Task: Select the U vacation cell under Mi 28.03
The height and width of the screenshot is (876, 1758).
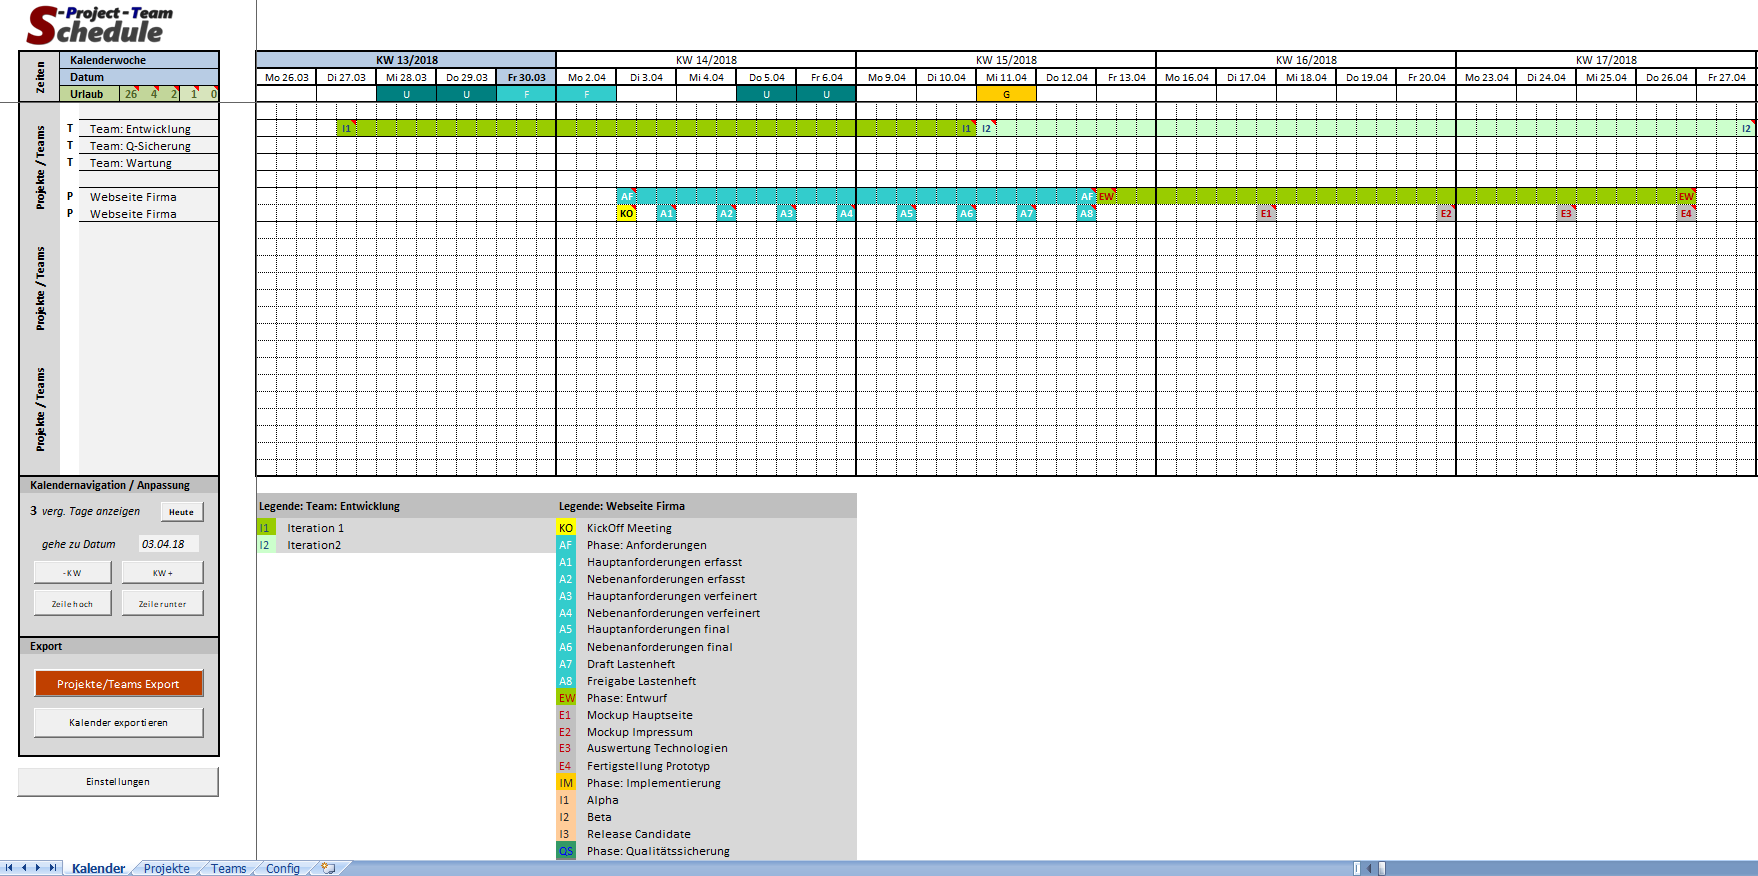Action: click(x=406, y=94)
